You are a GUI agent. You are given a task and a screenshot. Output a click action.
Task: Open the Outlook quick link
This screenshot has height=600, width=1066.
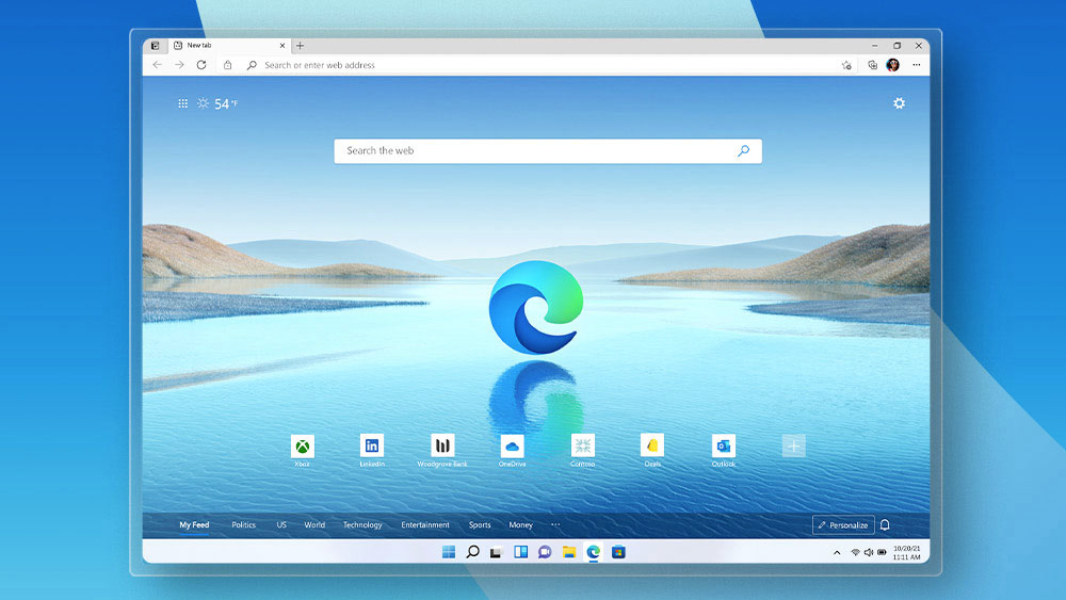tap(723, 450)
